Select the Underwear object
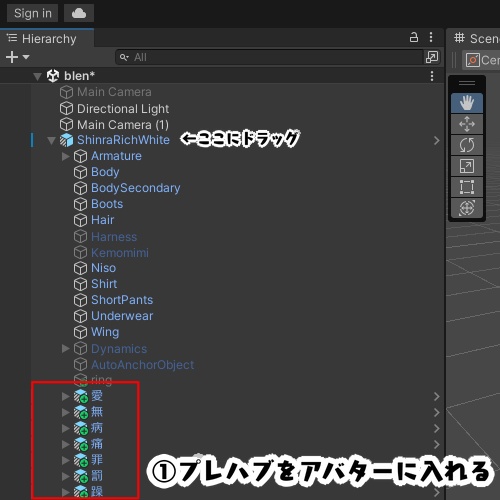 coord(122,316)
